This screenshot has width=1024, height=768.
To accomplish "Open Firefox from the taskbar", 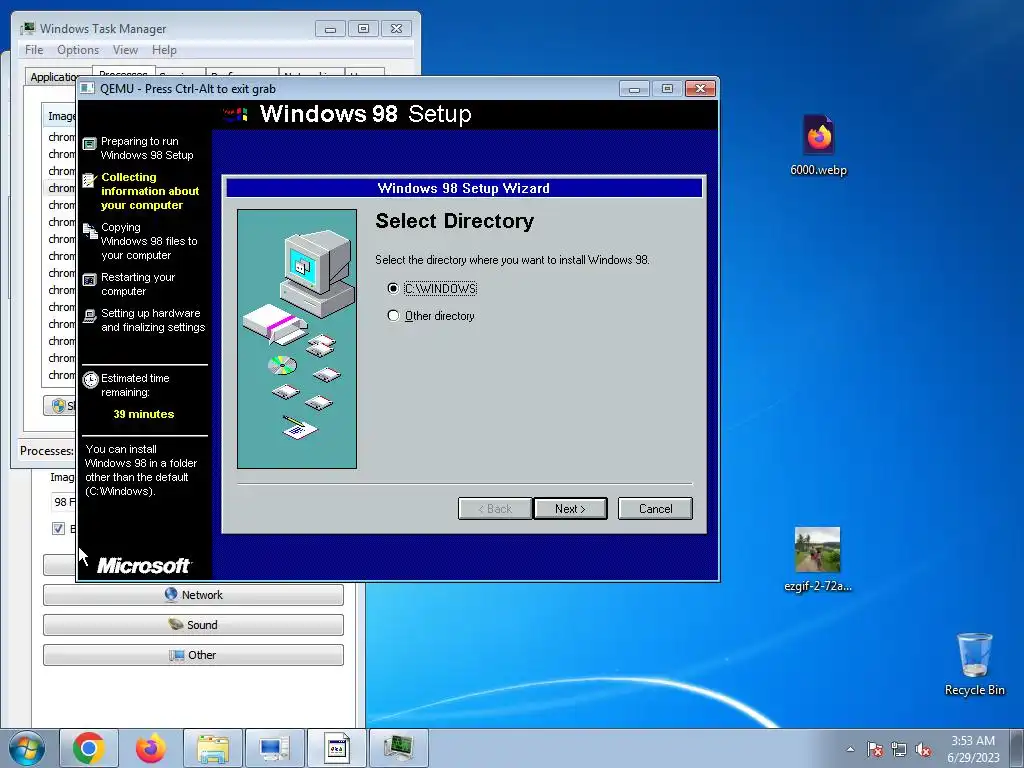I will tap(151, 748).
